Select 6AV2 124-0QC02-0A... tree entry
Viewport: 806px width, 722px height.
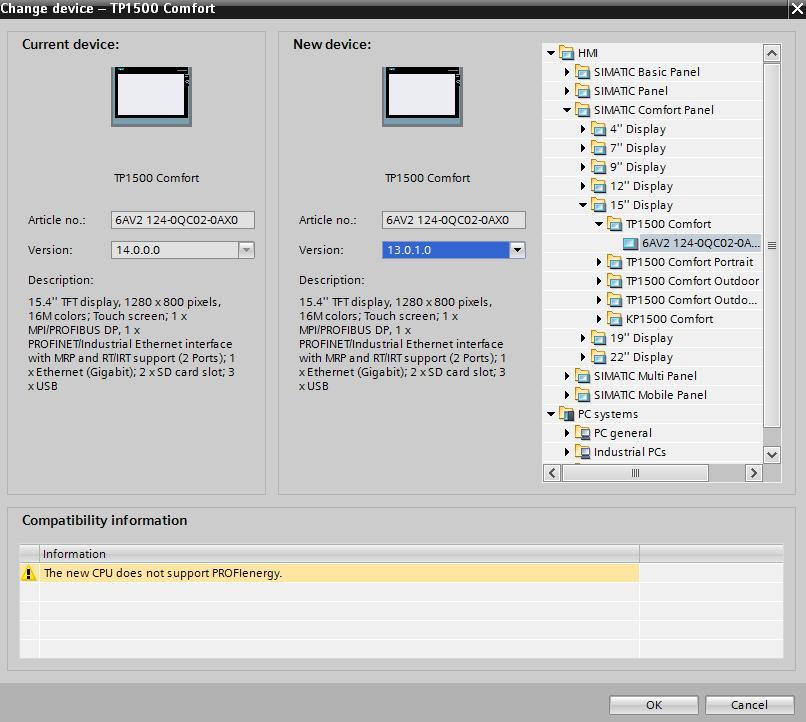(700, 243)
